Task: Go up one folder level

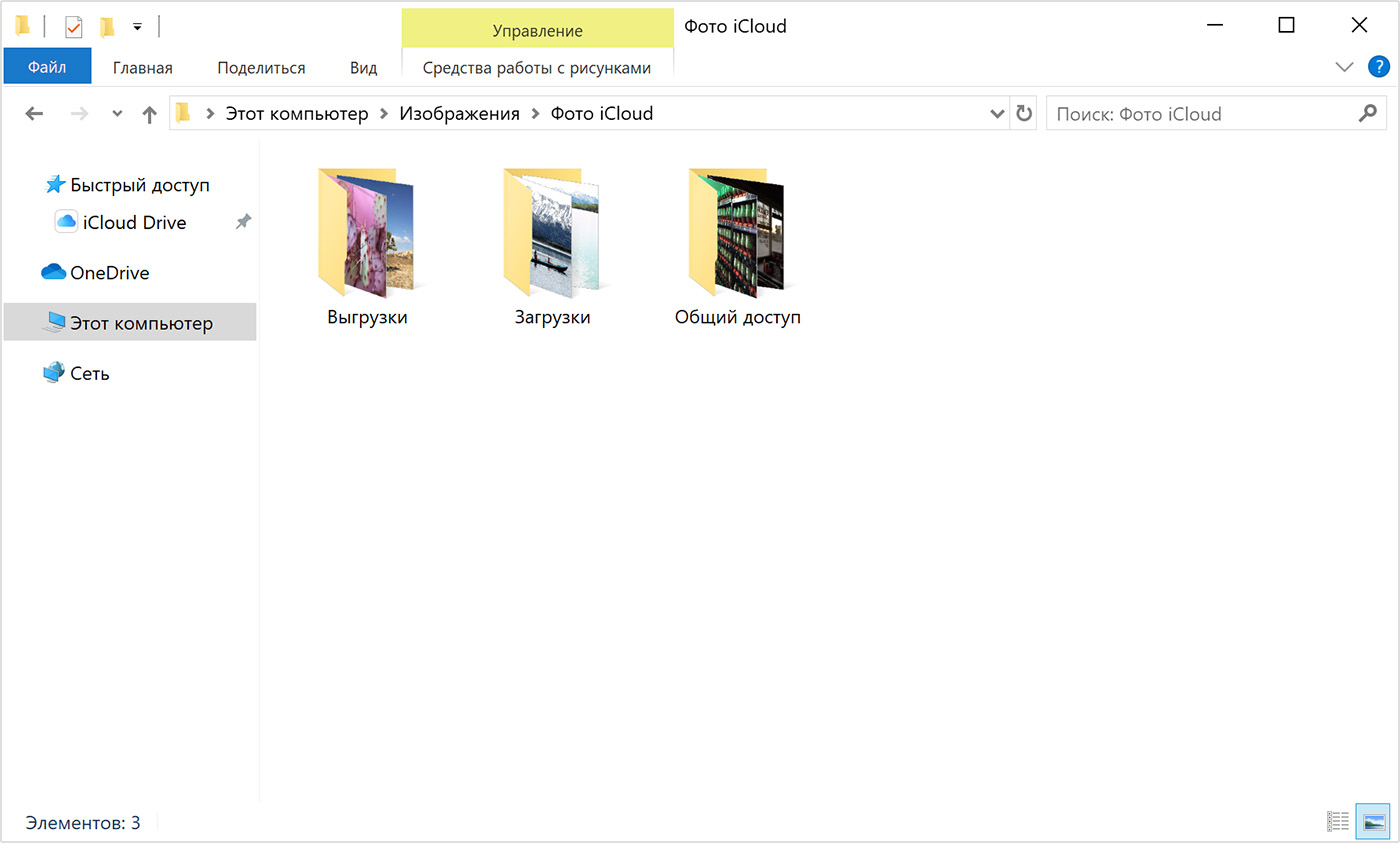Action: point(149,114)
